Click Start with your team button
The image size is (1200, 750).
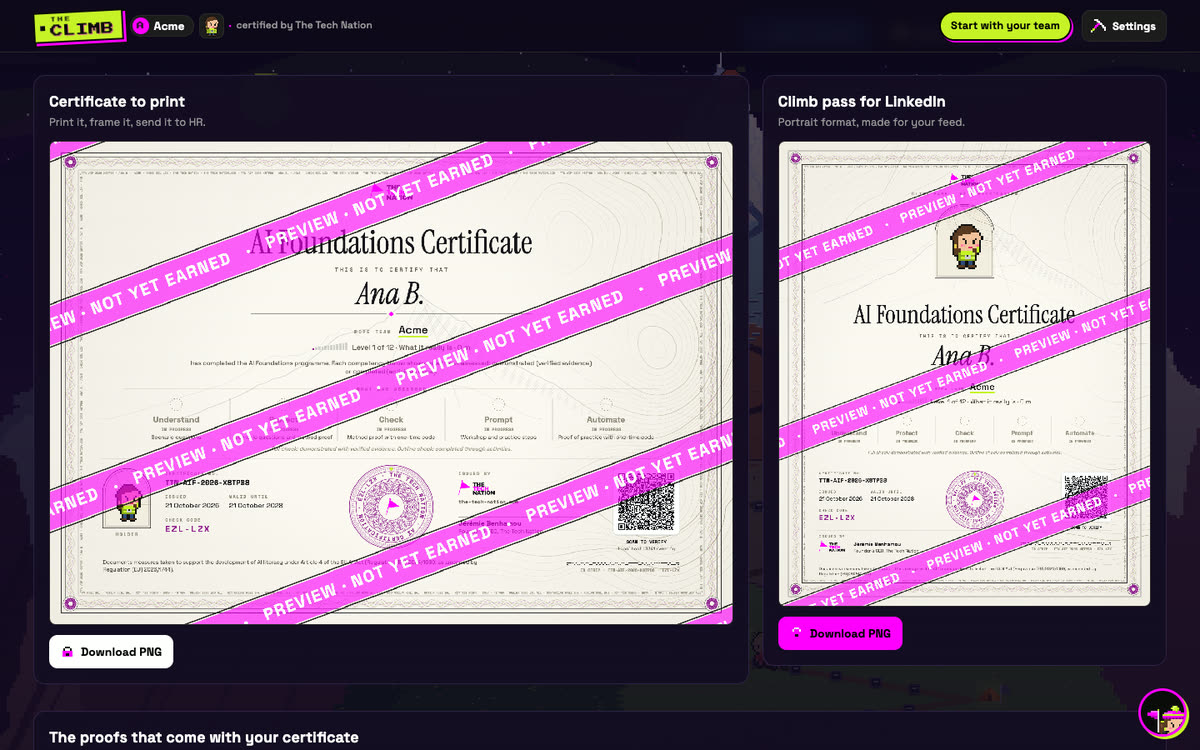(x=1005, y=26)
